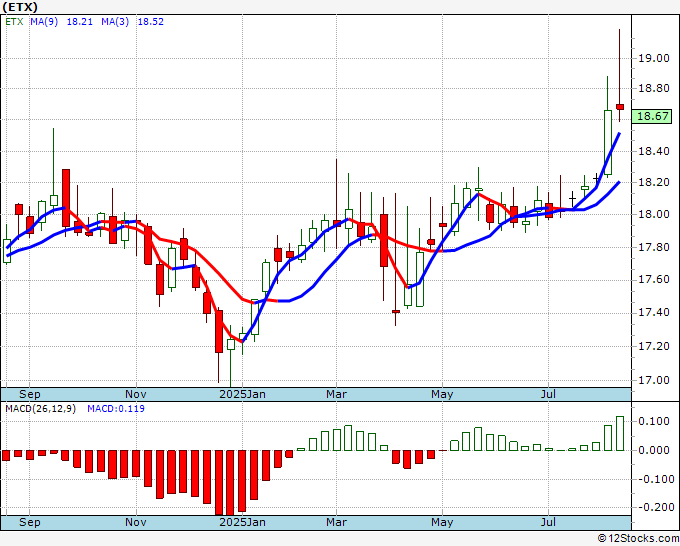Click the MACD(26,12,9) indicator label
680x546 pixels.
tap(40, 409)
